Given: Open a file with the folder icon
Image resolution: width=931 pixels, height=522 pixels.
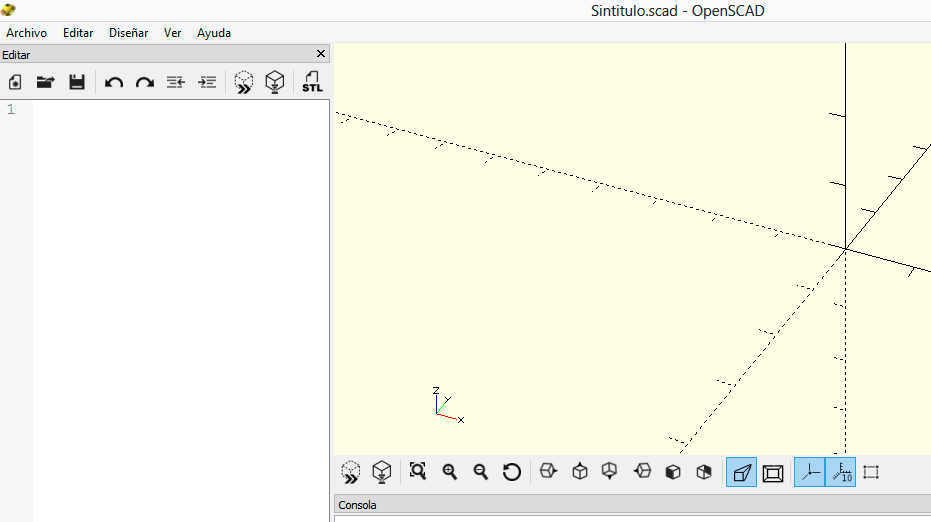Looking at the screenshot, I should pos(45,82).
